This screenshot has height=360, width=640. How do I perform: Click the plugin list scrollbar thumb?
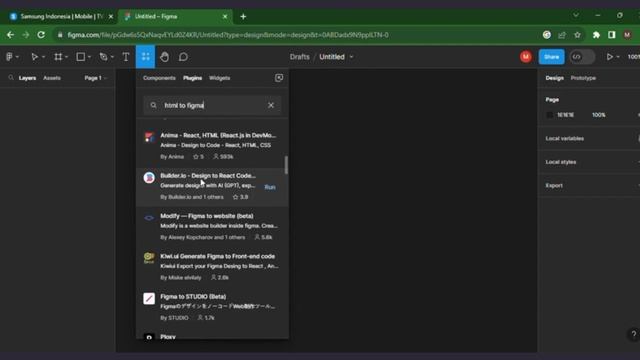point(286,165)
